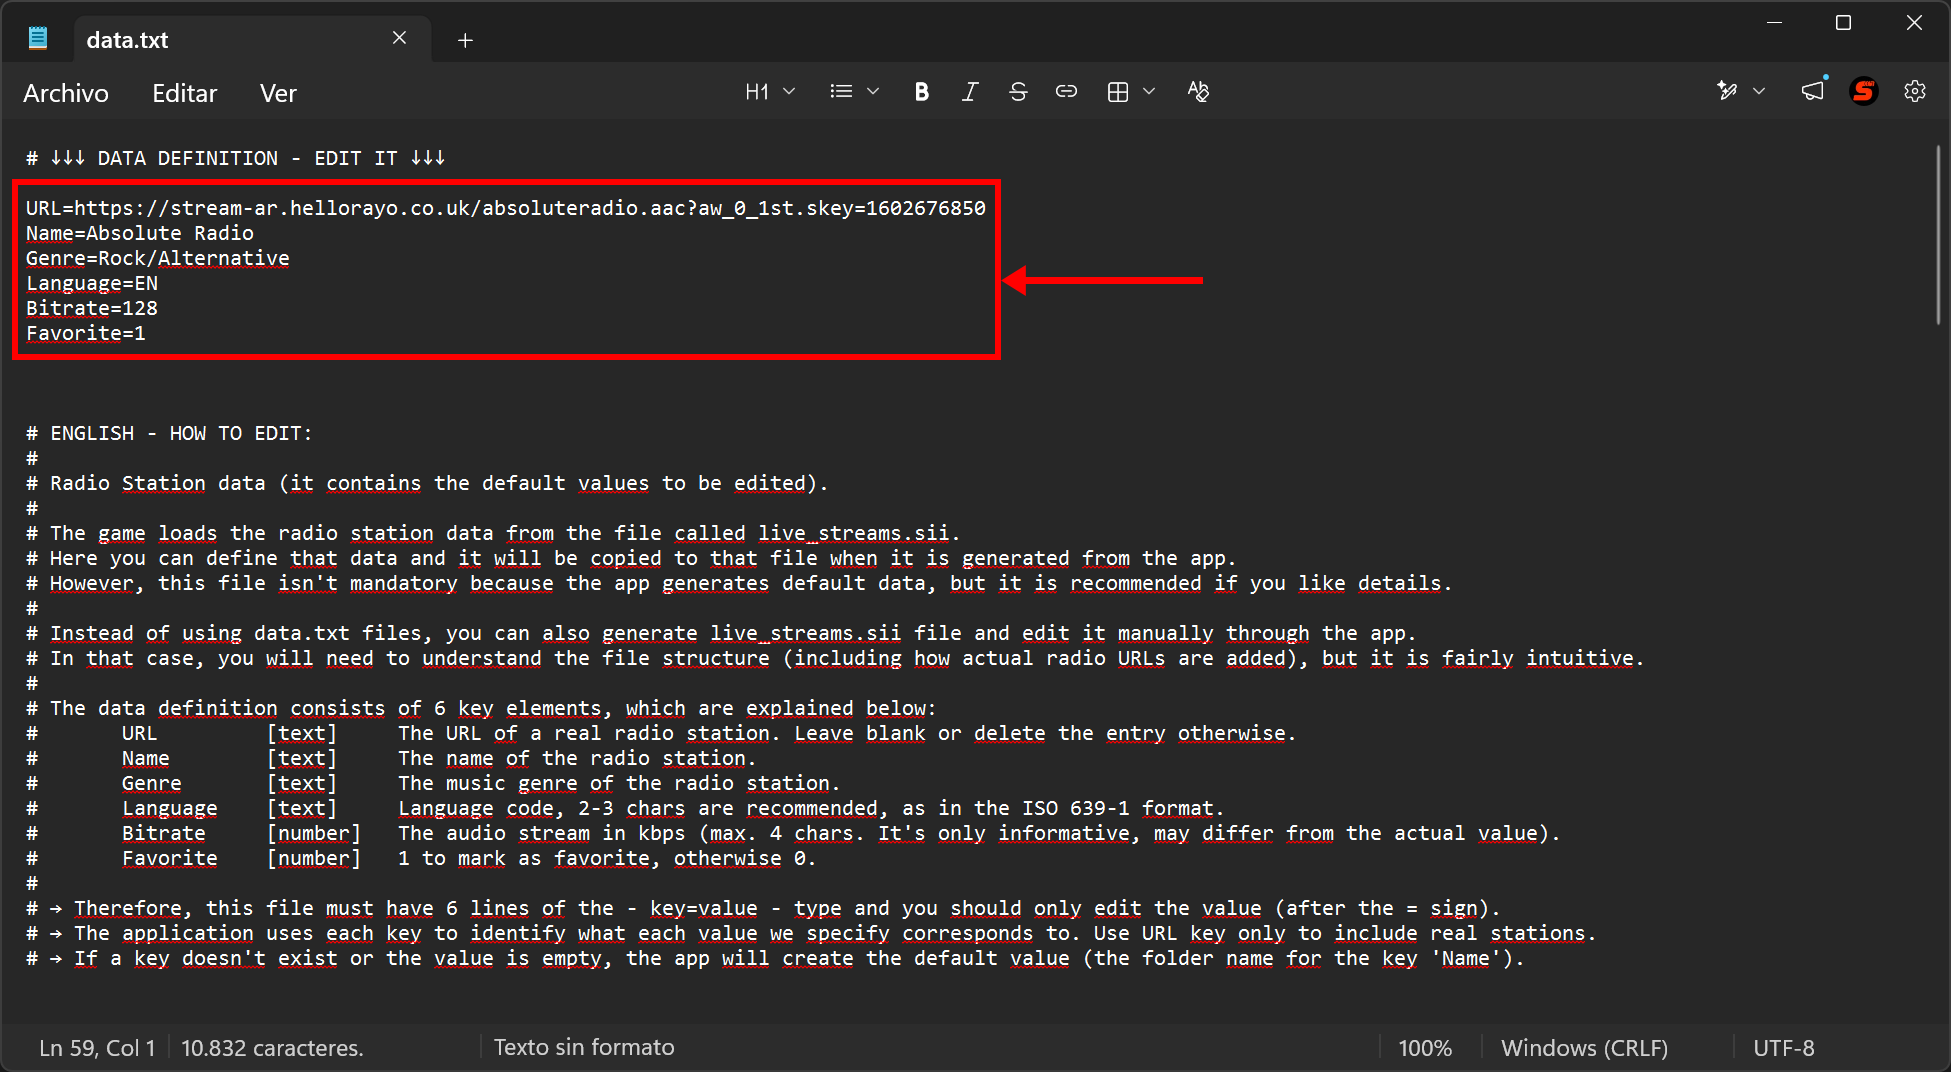Click the Notepad app icon in title bar
This screenshot has width=1951, height=1072.
(x=38, y=39)
